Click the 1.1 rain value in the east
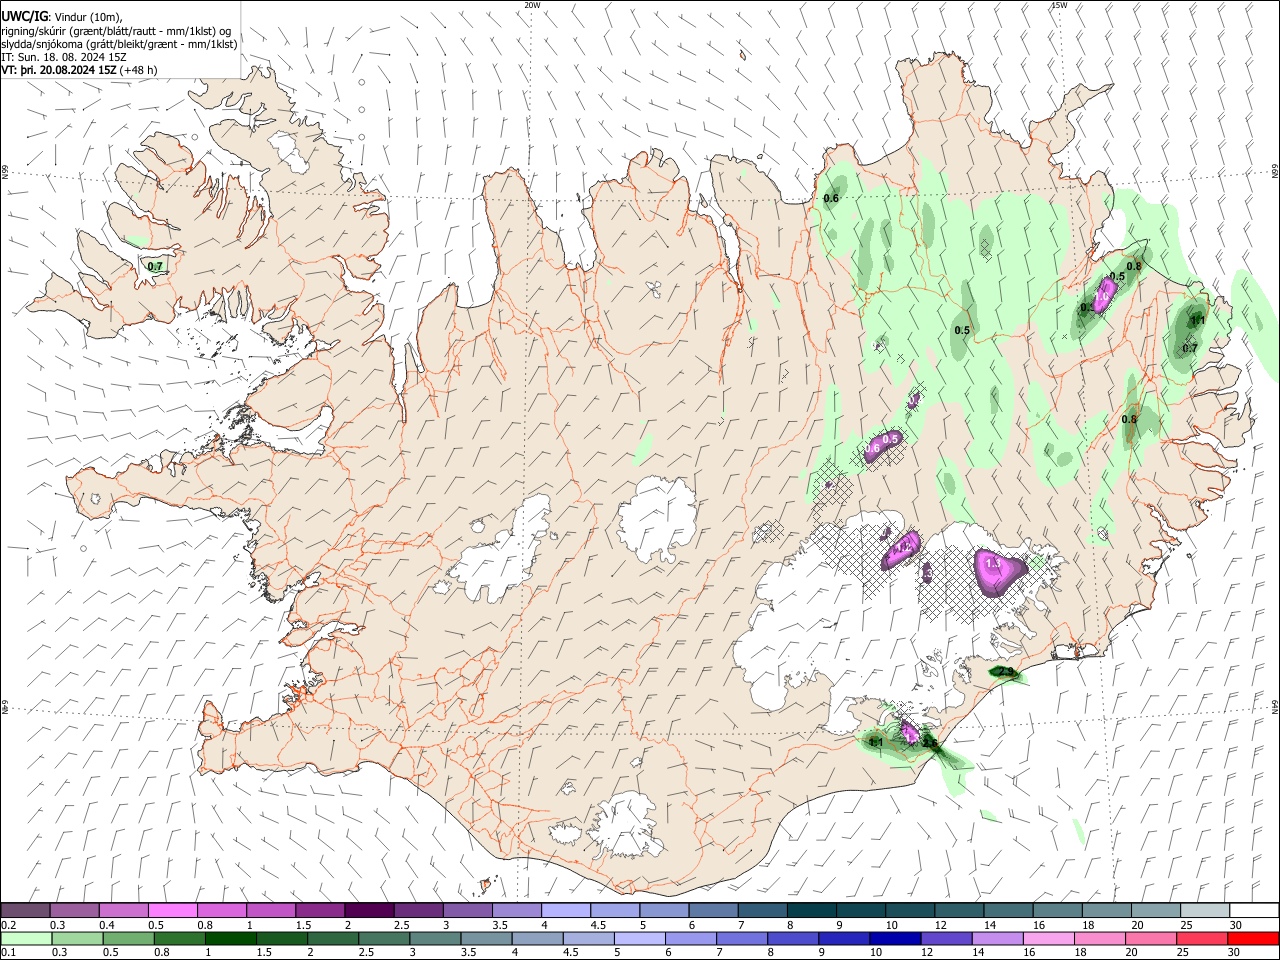This screenshot has height=960, width=1280. click(x=1197, y=321)
